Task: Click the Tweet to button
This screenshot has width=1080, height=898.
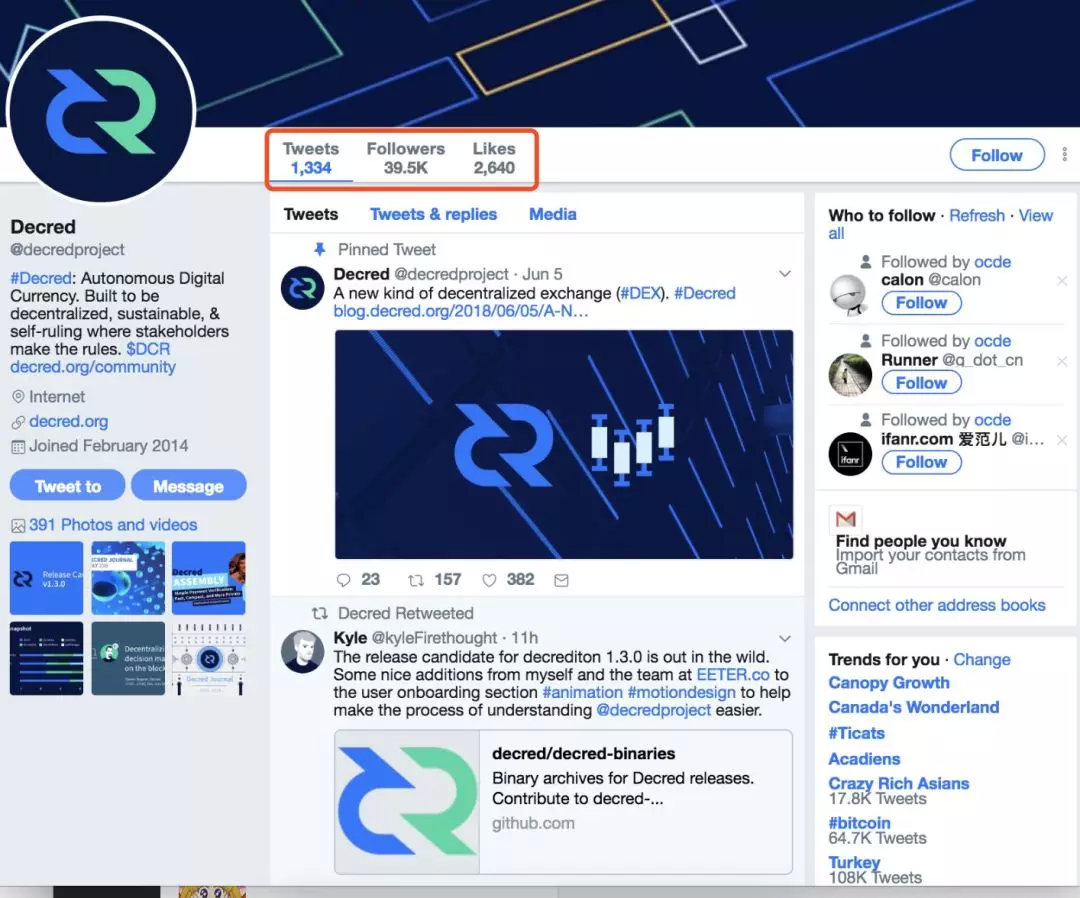Action: tap(68, 486)
